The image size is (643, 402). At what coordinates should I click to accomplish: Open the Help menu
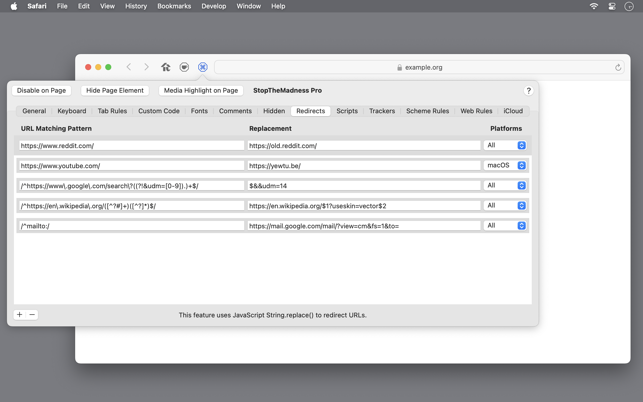[x=278, y=6]
